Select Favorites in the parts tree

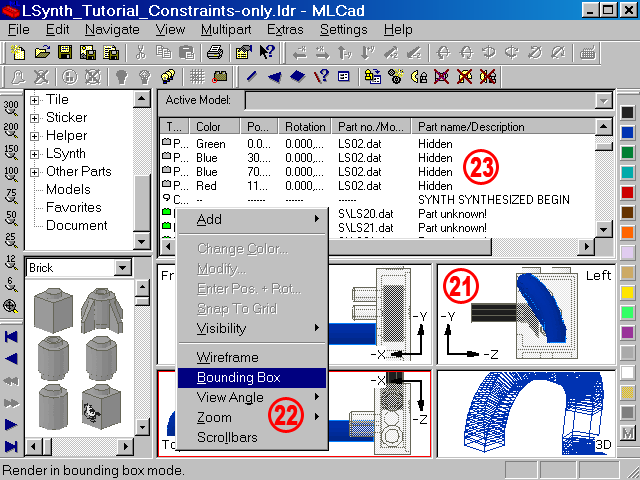(x=74, y=207)
